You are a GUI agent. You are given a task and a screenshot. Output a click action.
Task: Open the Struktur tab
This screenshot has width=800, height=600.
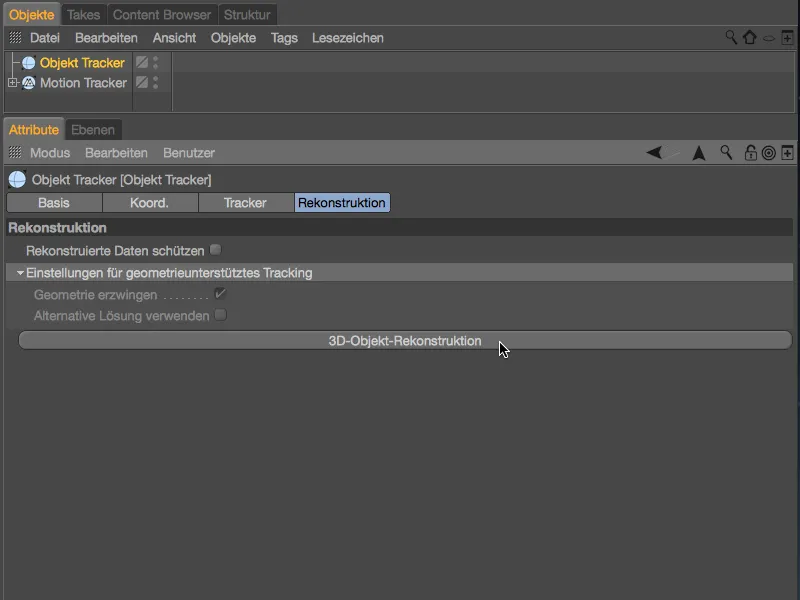pyautogui.click(x=247, y=15)
